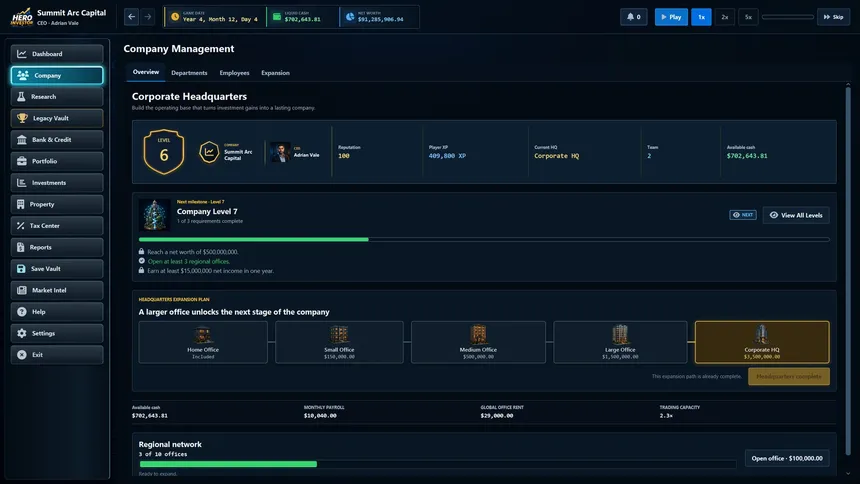Select the Medium Office card
860x484 pixels.
[478, 342]
